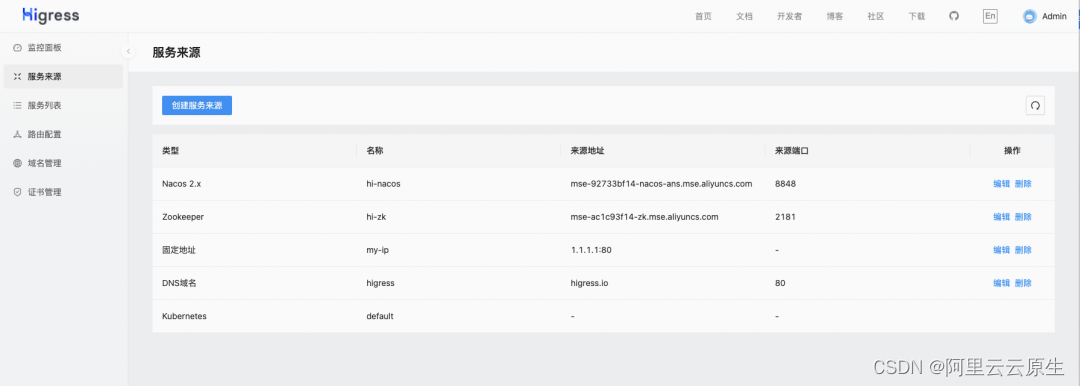
Task: Click the 创建服务来源 button
Action: point(197,105)
